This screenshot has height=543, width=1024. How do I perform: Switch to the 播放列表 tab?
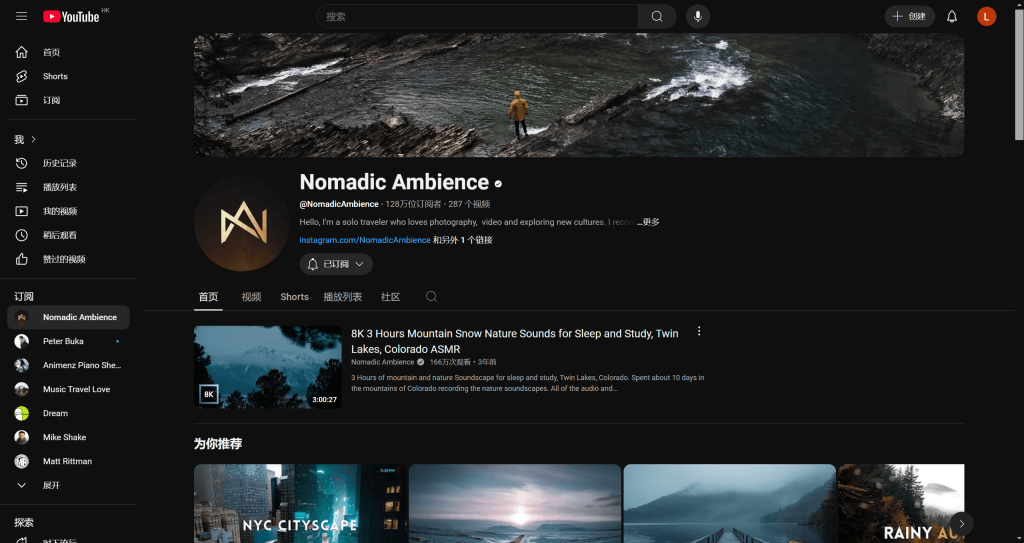(342, 297)
